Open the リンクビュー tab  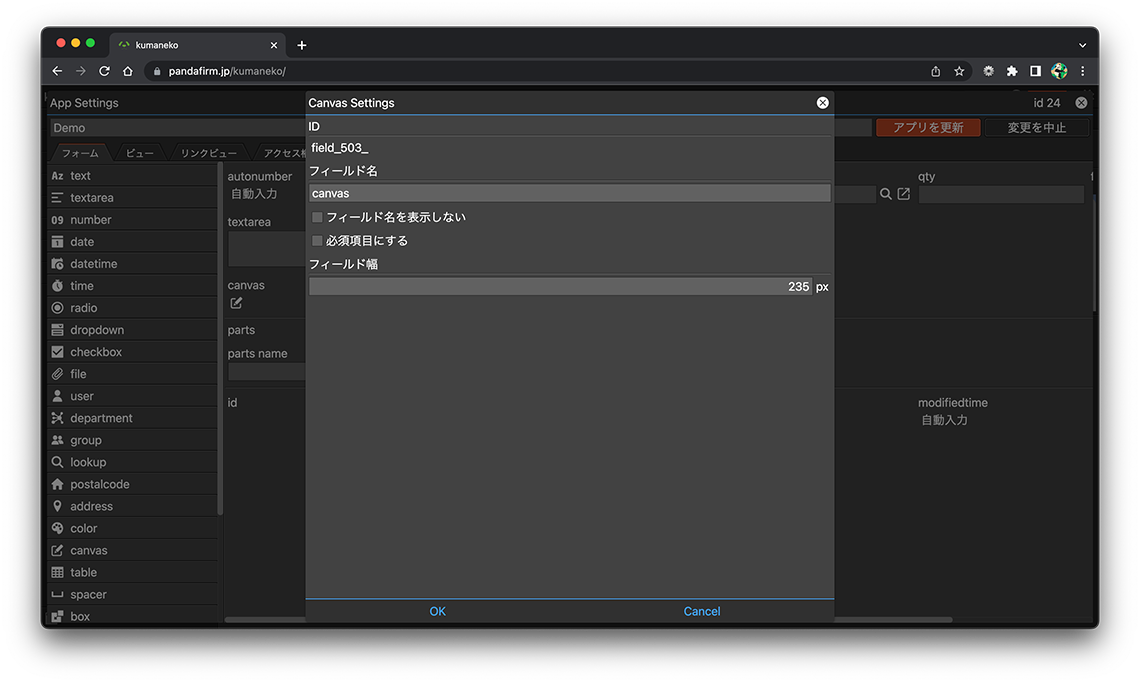208,153
